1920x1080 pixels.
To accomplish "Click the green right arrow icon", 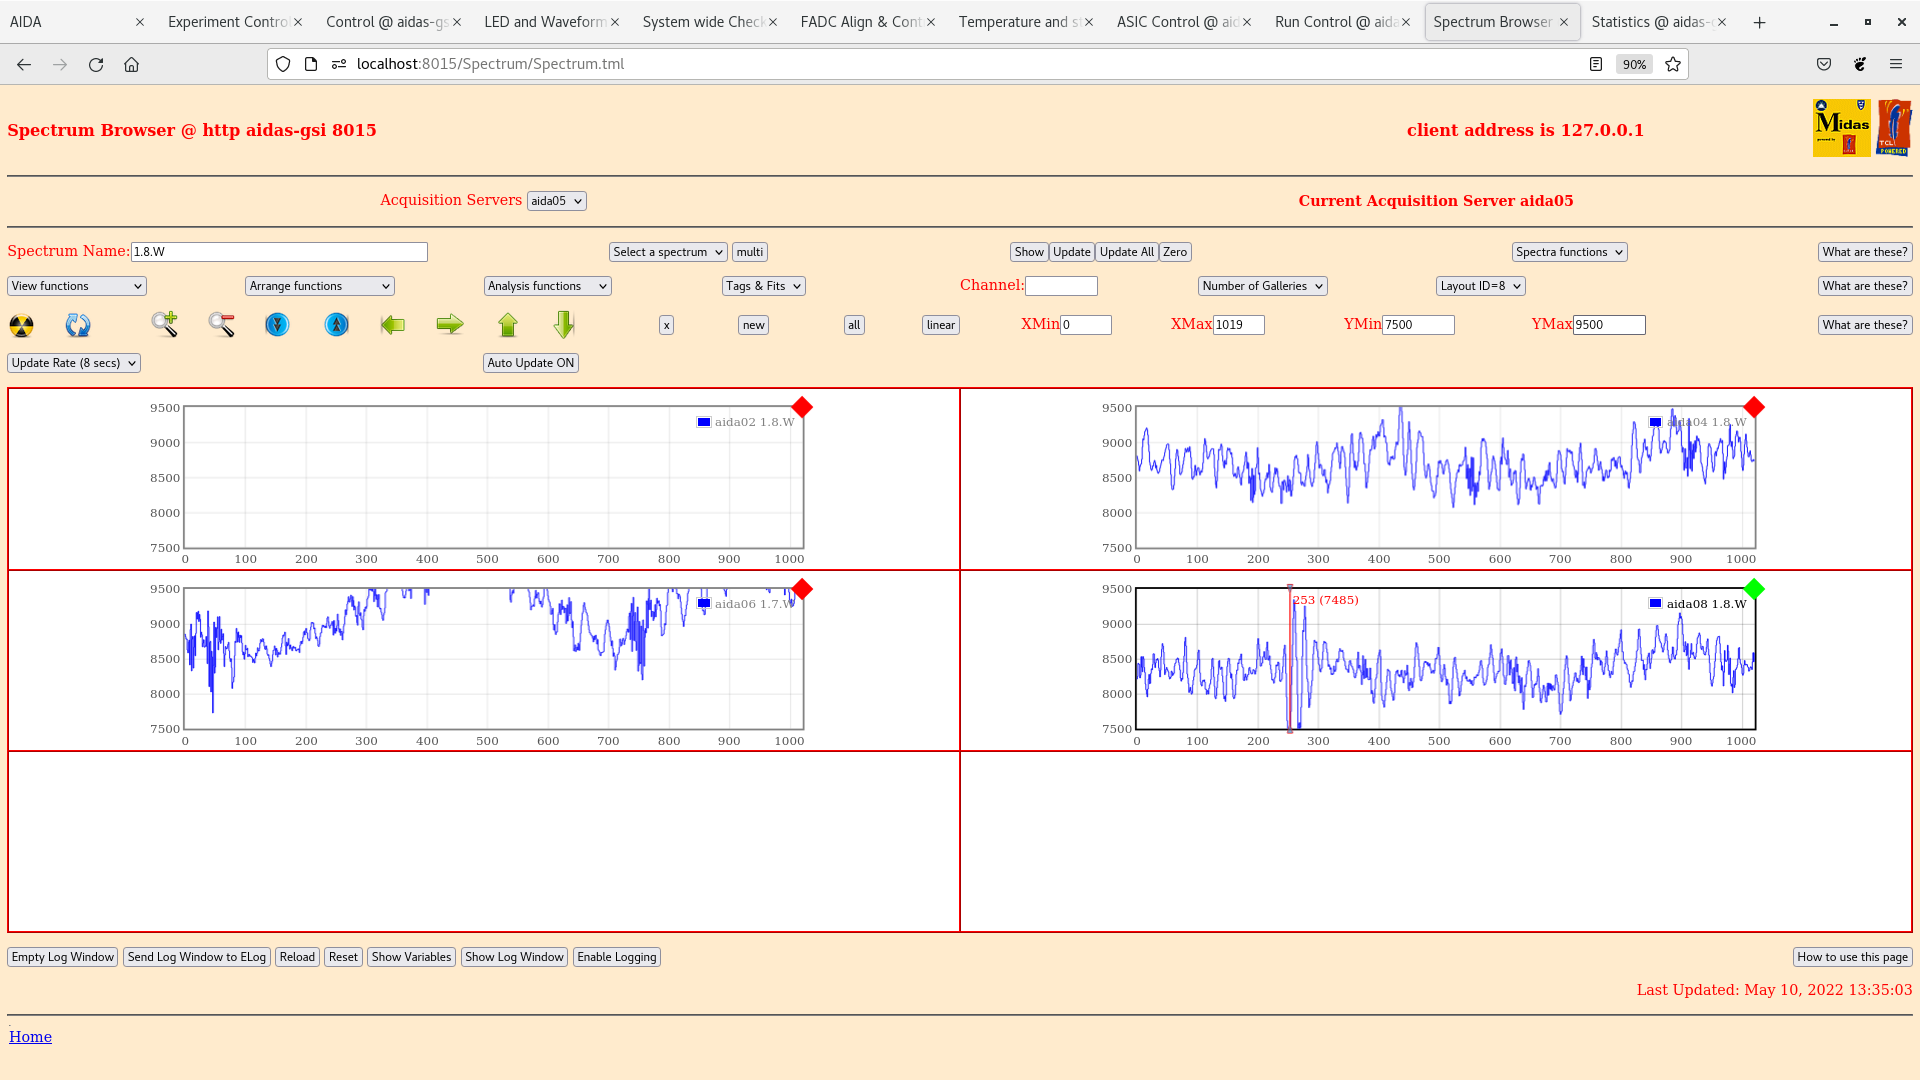I will click(450, 324).
